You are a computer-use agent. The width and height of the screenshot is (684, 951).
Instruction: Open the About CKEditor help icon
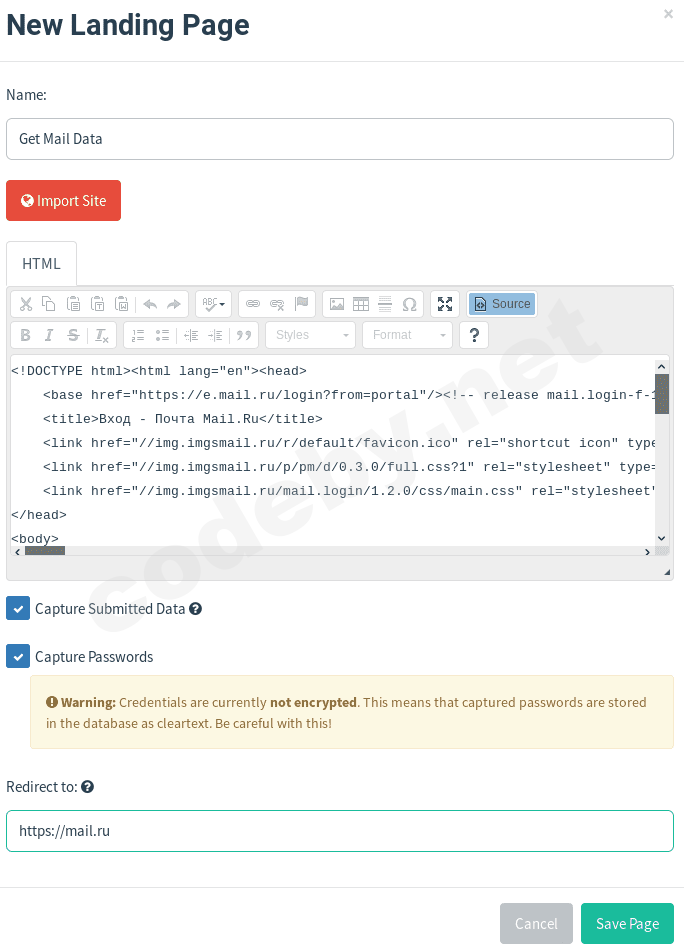(x=474, y=335)
